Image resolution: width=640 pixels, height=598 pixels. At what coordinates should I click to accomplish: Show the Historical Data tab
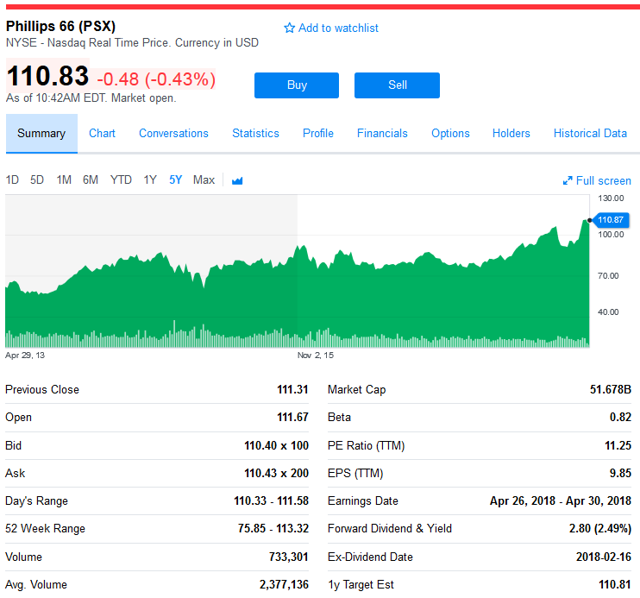click(x=590, y=133)
